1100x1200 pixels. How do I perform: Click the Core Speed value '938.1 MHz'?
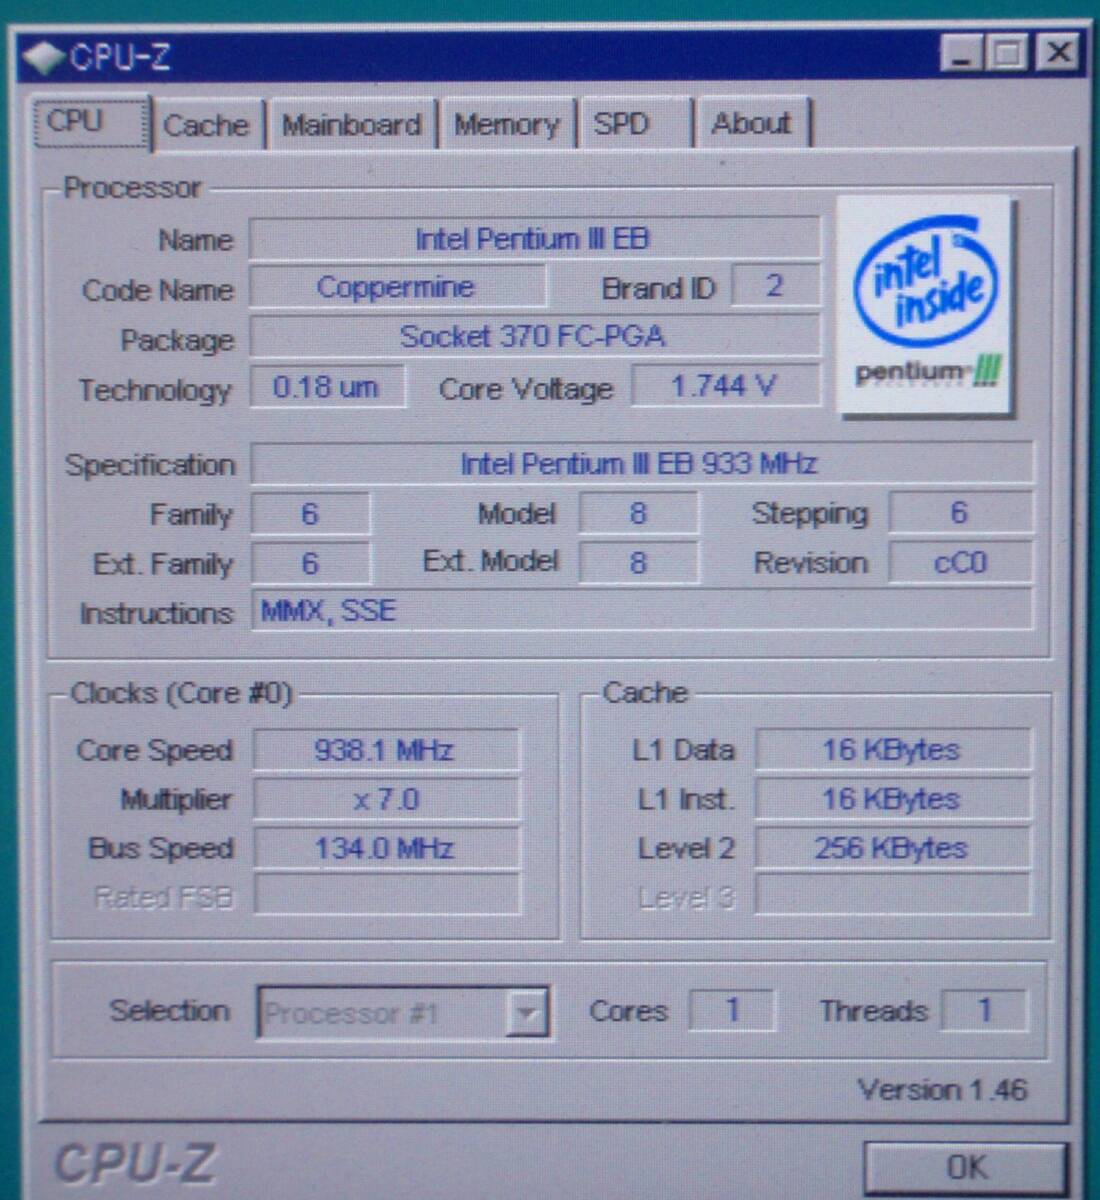pos(386,750)
